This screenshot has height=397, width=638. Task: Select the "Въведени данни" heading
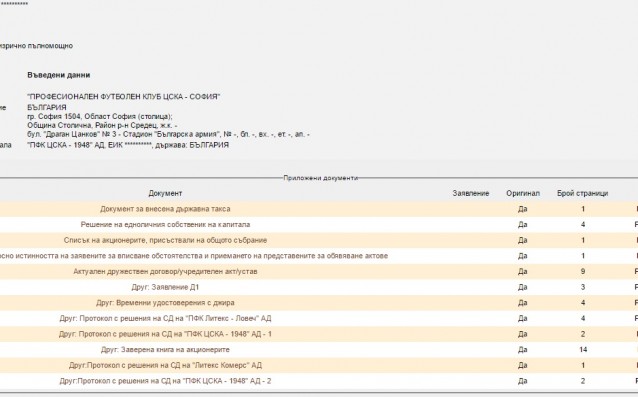(59, 75)
